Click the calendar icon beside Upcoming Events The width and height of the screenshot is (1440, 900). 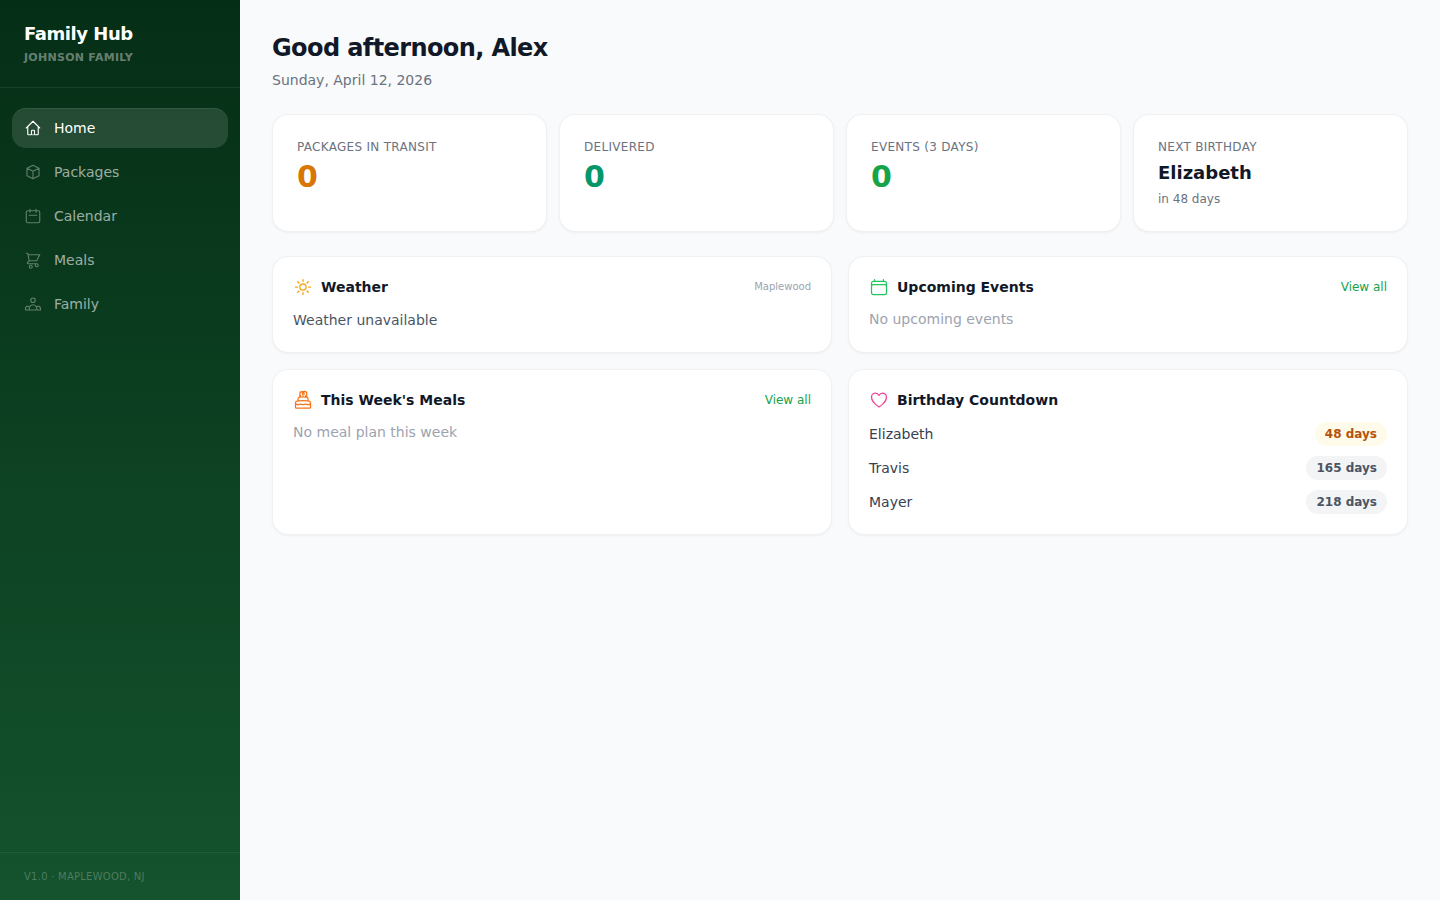click(879, 287)
